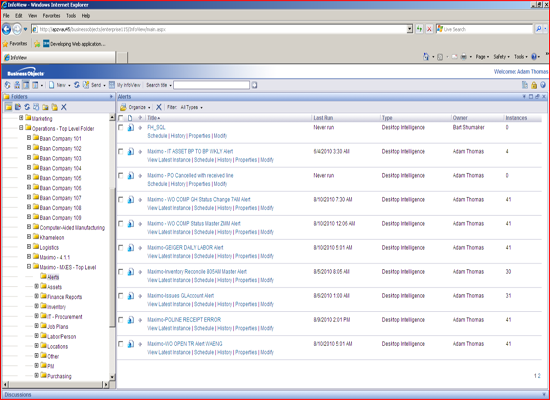Check the select-all checkbox in the header
550x400 pixels.
(121, 118)
